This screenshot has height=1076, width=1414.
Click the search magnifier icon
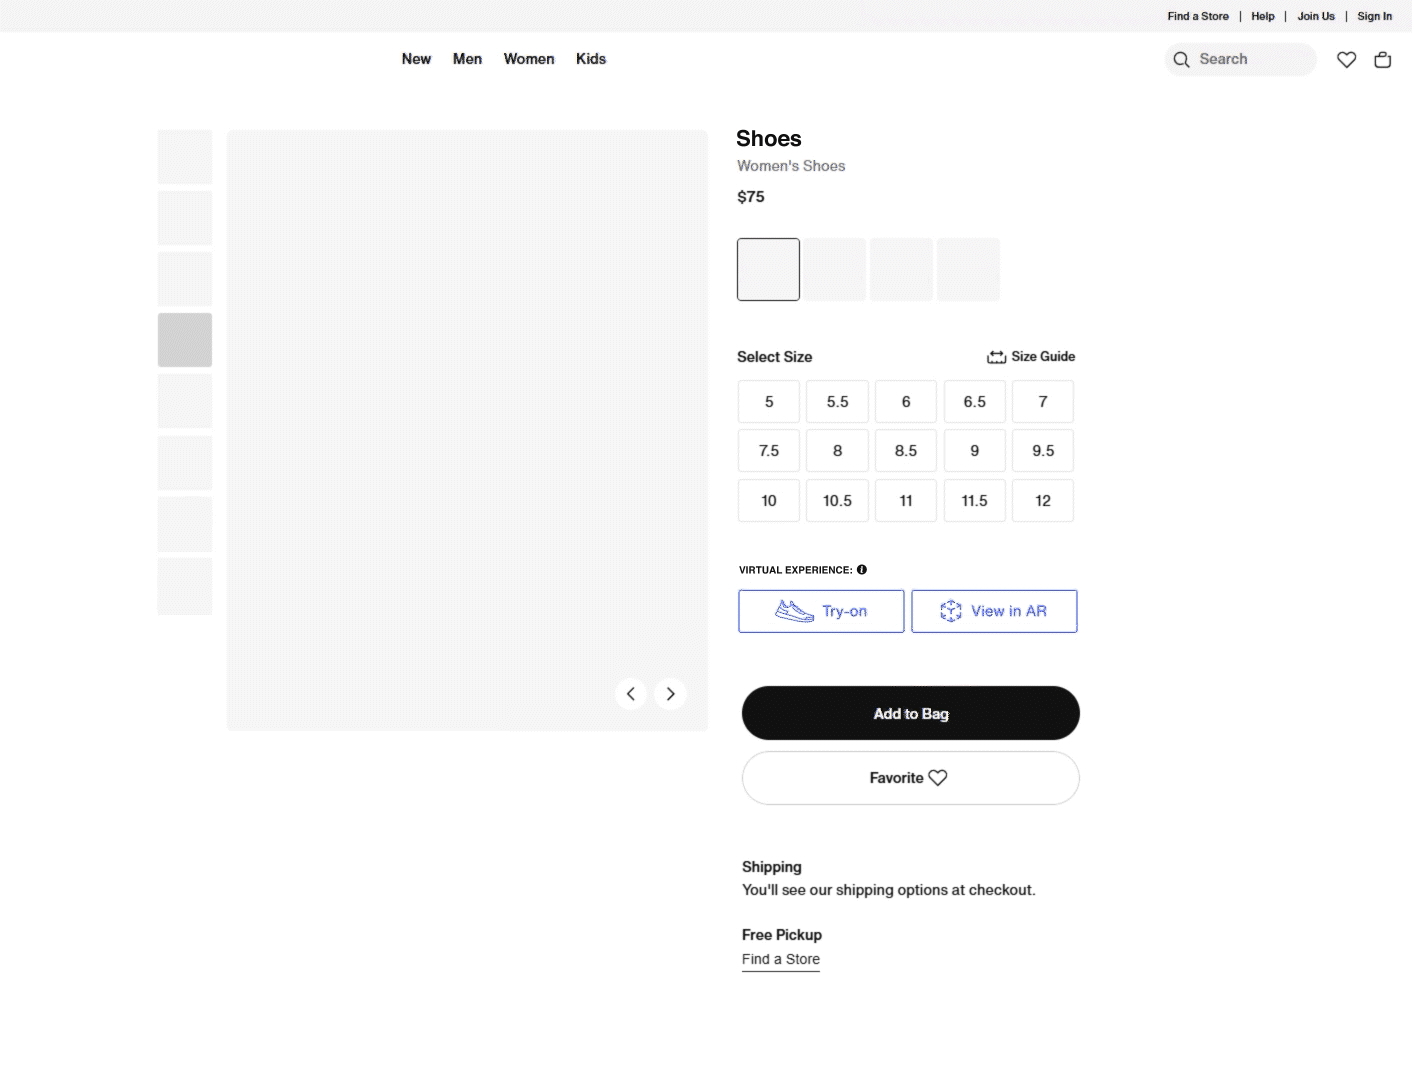[1181, 60]
